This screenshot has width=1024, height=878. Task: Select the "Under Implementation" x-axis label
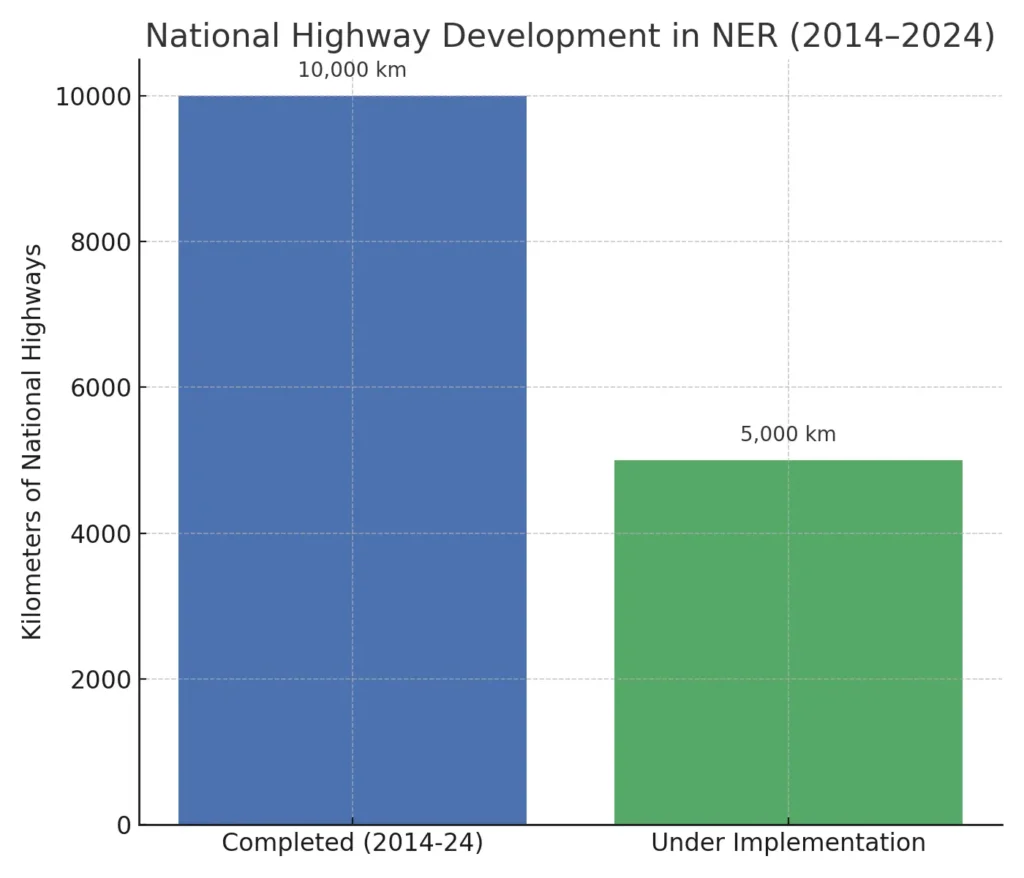coord(788,843)
